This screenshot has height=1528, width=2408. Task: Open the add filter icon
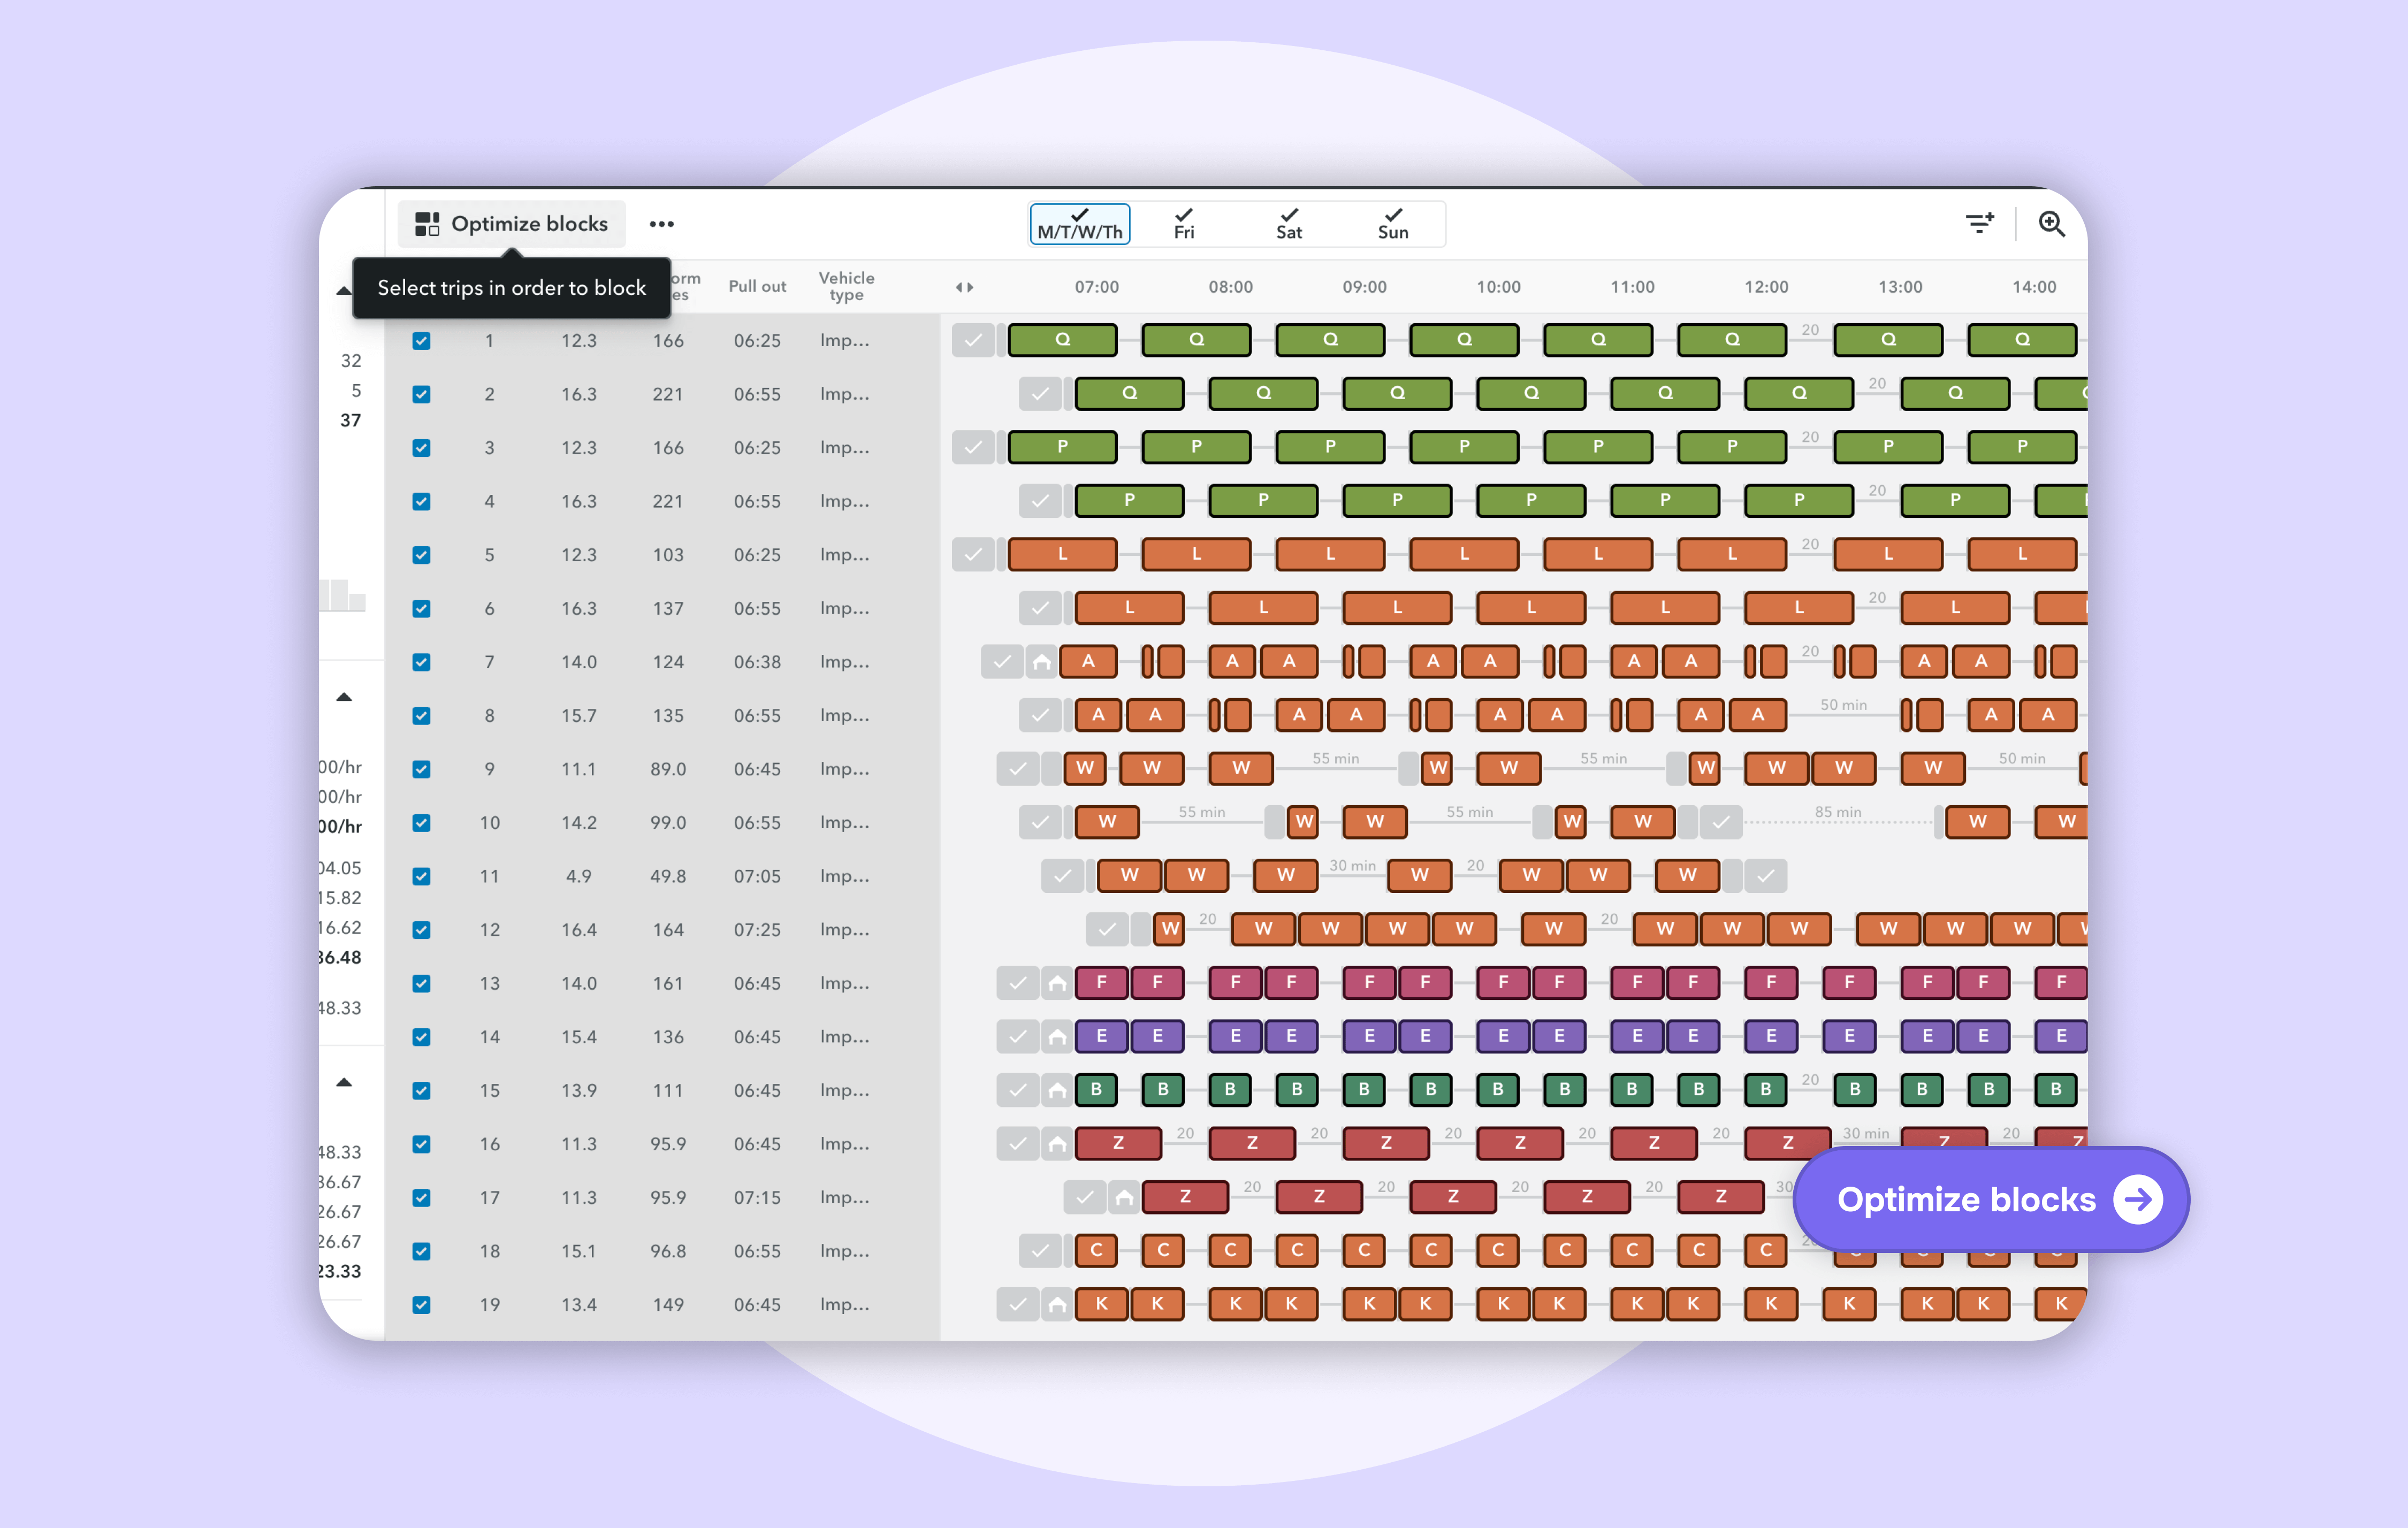point(1979,224)
